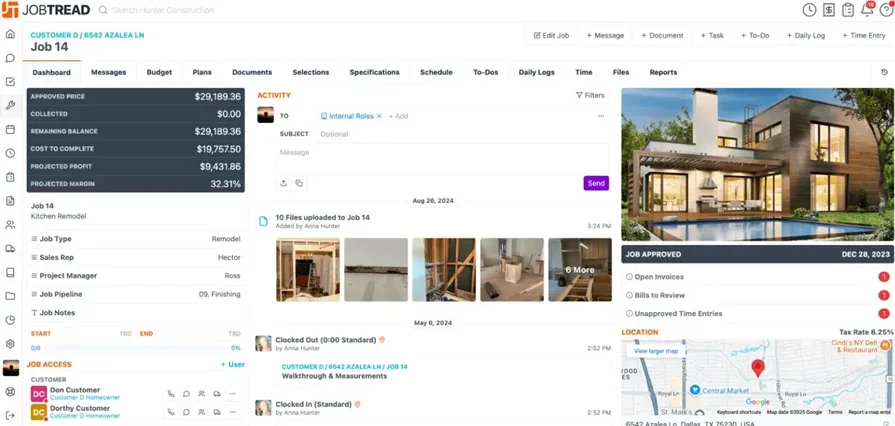Viewport: 895px width, 426px height.
Task: Go to the Home icon in the left sidebar
Action: [x=10, y=34]
